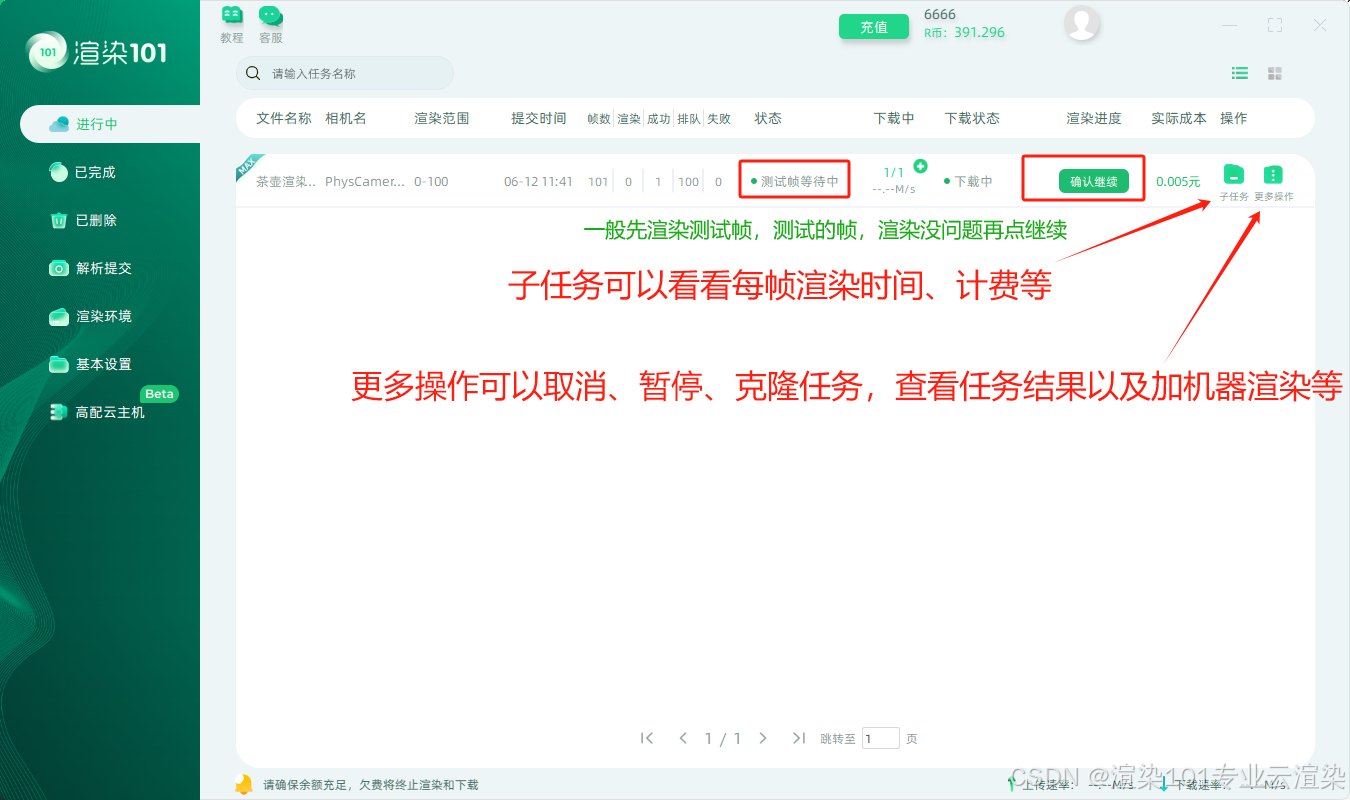Image resolution: width=1350 pixels, height=800 pixels.
Task: Click the 渲染进度 column header
Action: click(x=1094, y=118)
